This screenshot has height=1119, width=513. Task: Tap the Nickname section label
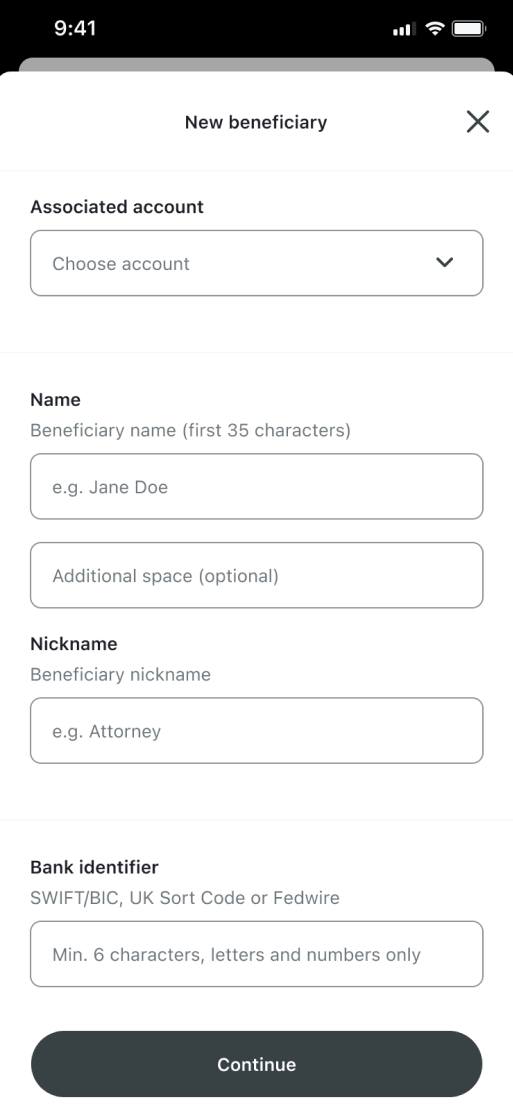click(73, 644)
